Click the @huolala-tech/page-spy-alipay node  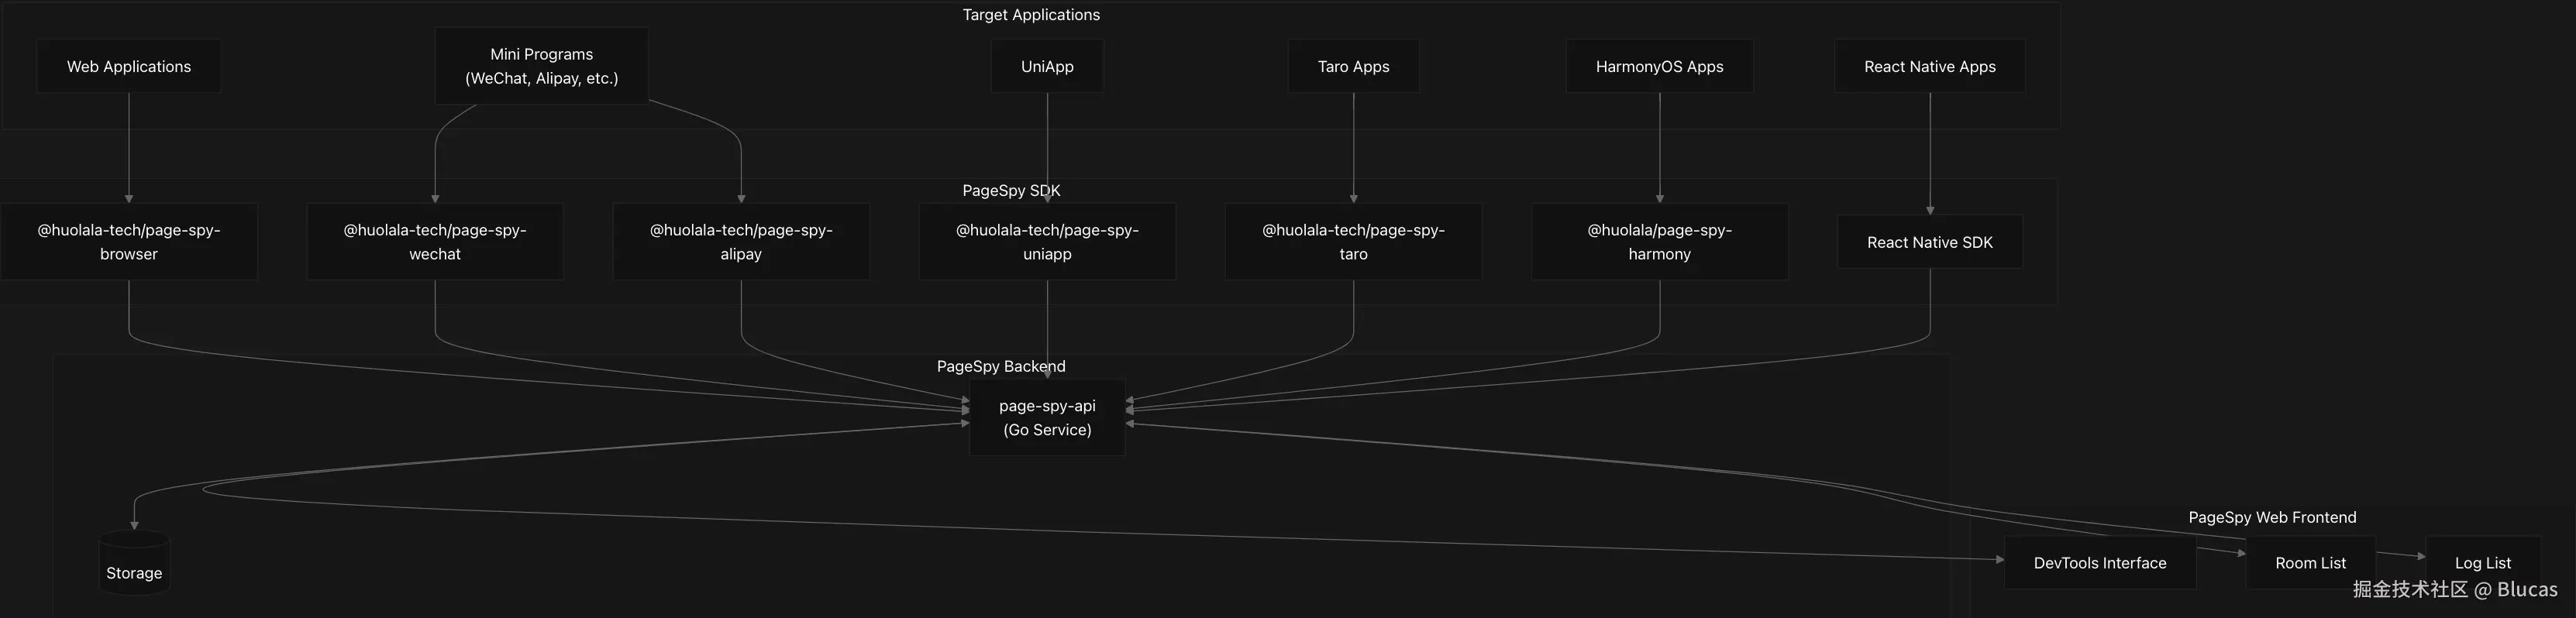pyautogui.click(x=741, y=242)
